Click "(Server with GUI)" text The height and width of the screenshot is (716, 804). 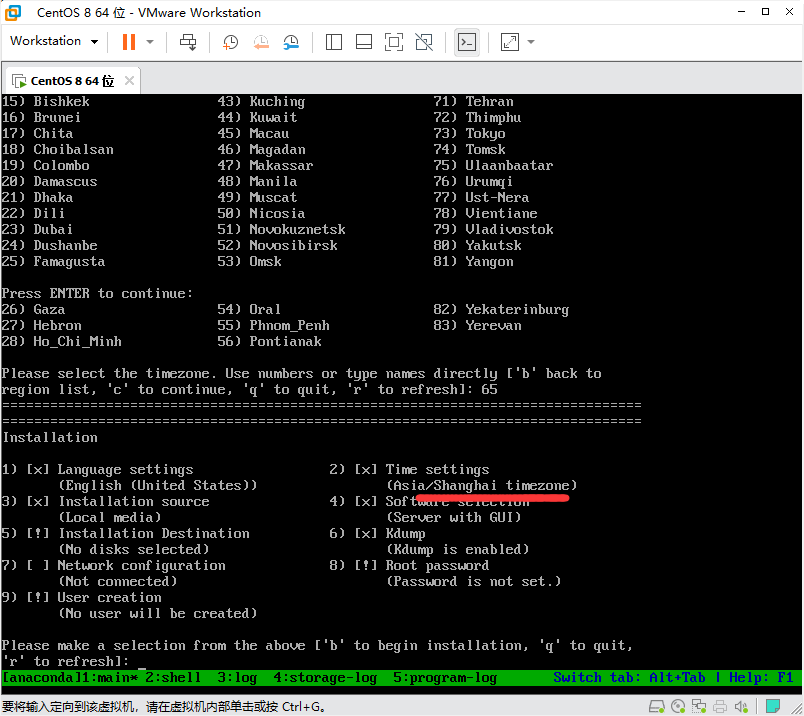[453, 518]
